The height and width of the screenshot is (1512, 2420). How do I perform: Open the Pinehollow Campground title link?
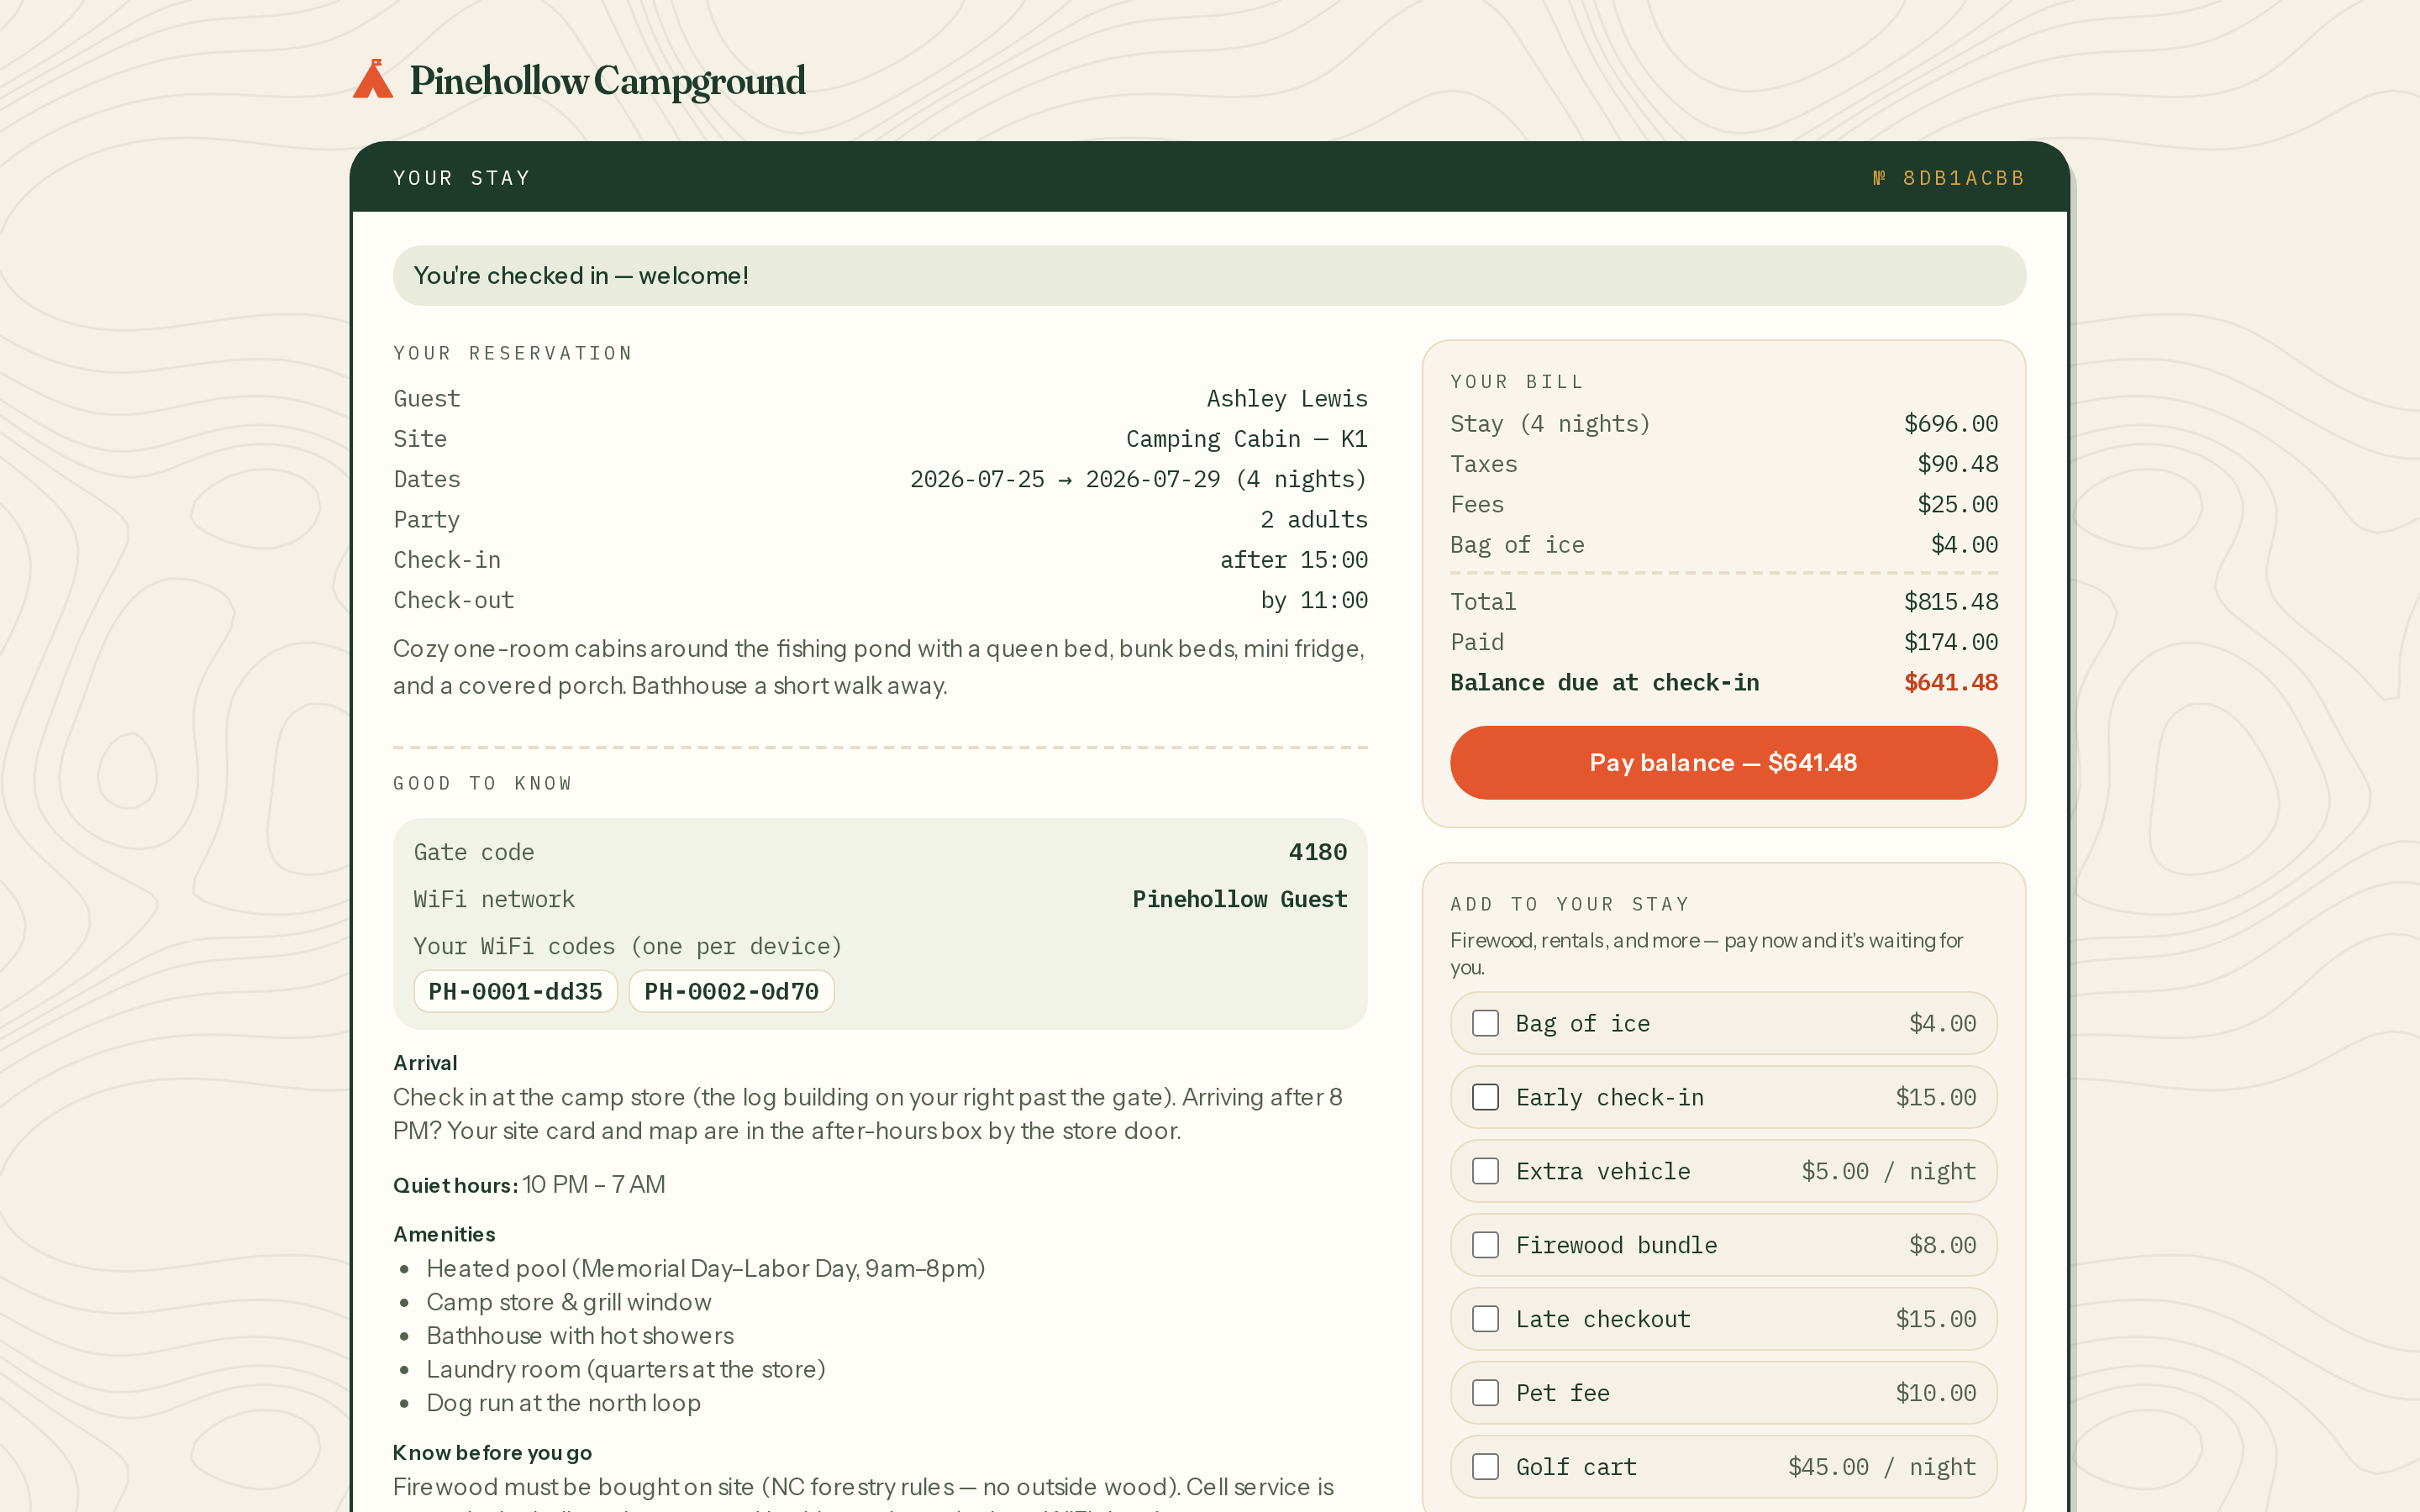click(x=607, y=81)
